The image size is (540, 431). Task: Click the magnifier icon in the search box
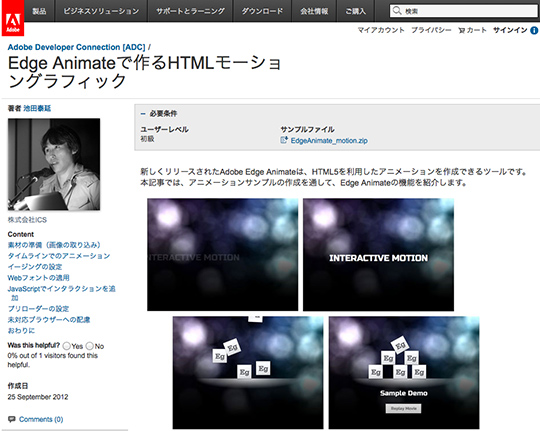point(397,11)
